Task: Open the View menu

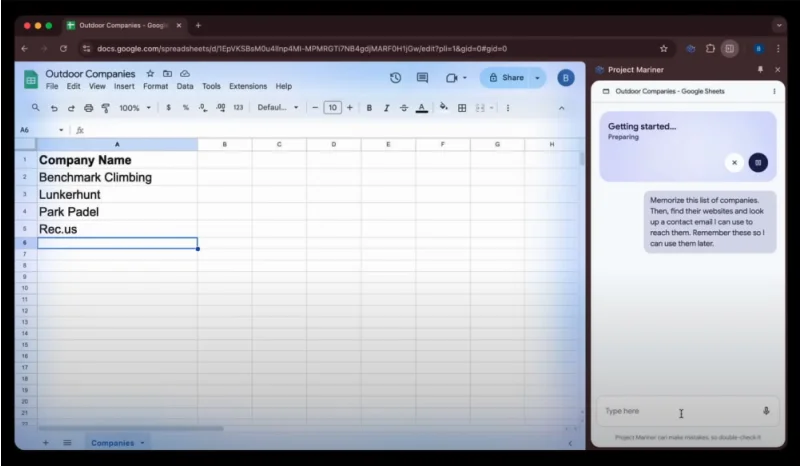Action: coord(97,86)
